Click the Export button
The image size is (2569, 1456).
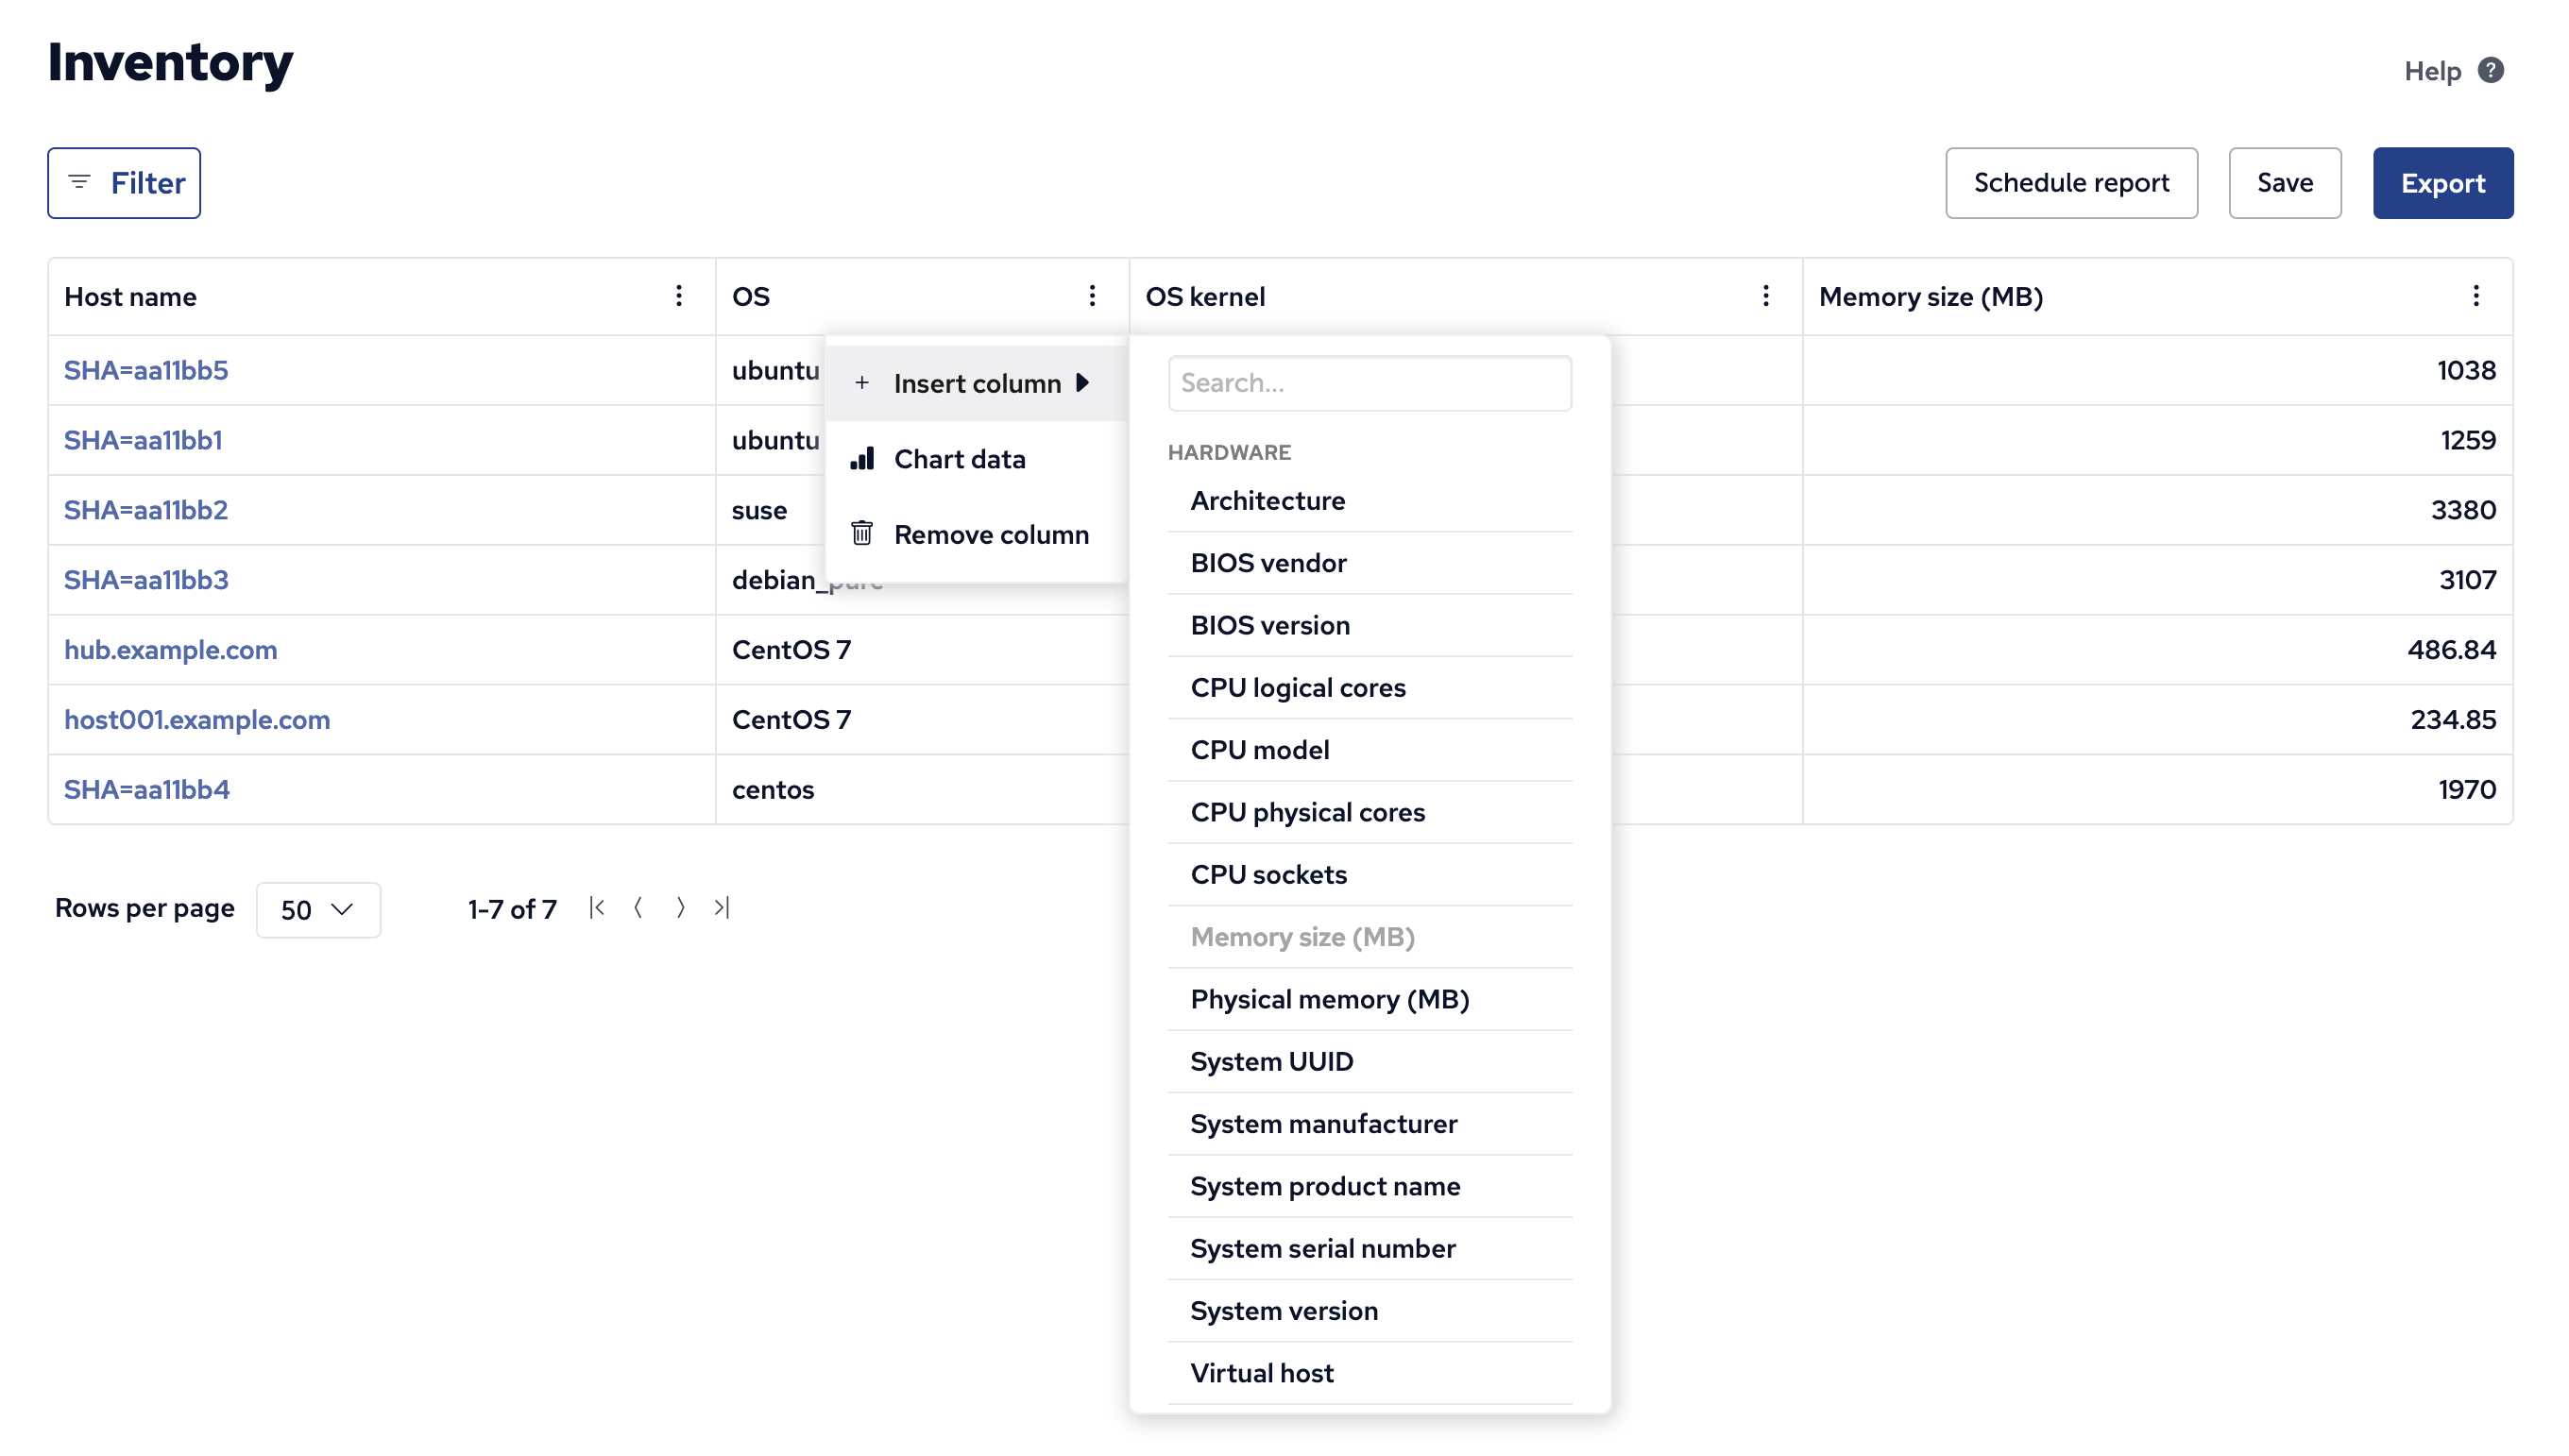pos(2443,182)
